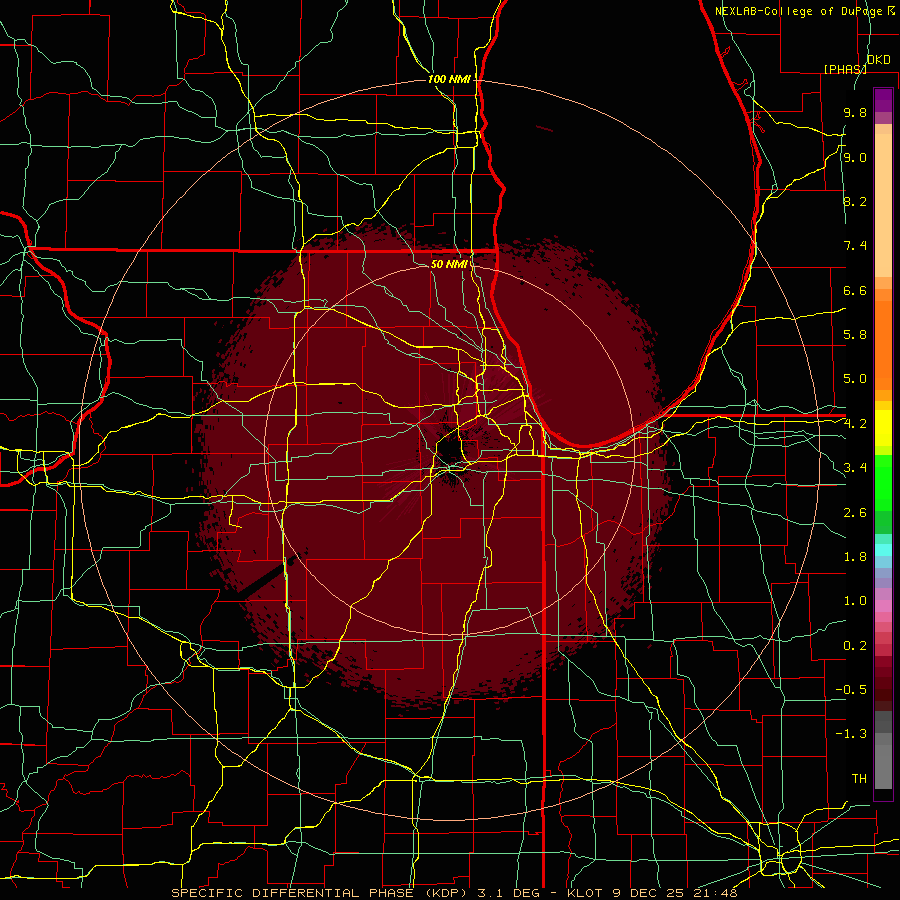Click the radar site at center of map
900x900 pixels.
point(449,451)
